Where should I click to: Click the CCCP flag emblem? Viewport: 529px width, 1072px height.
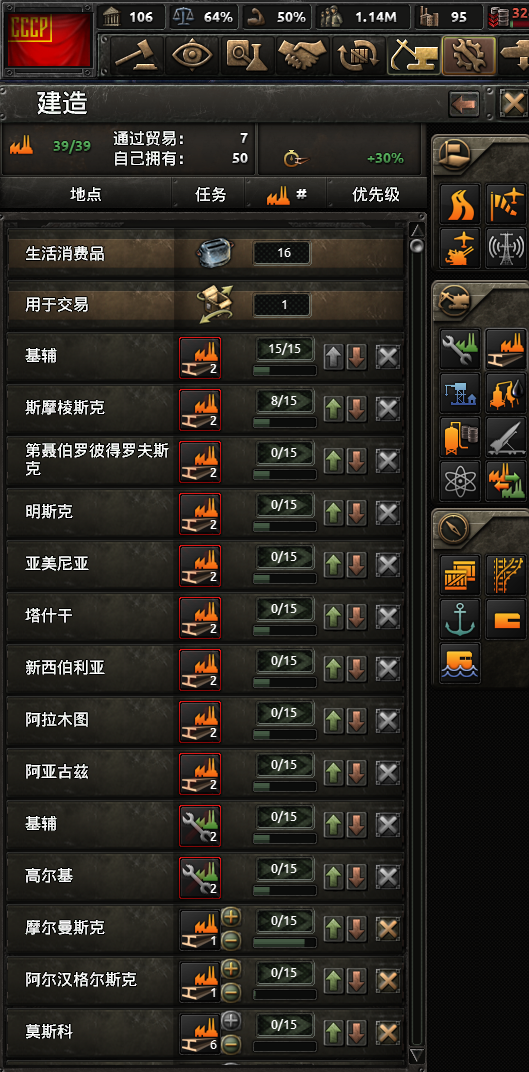click(49, 39)
